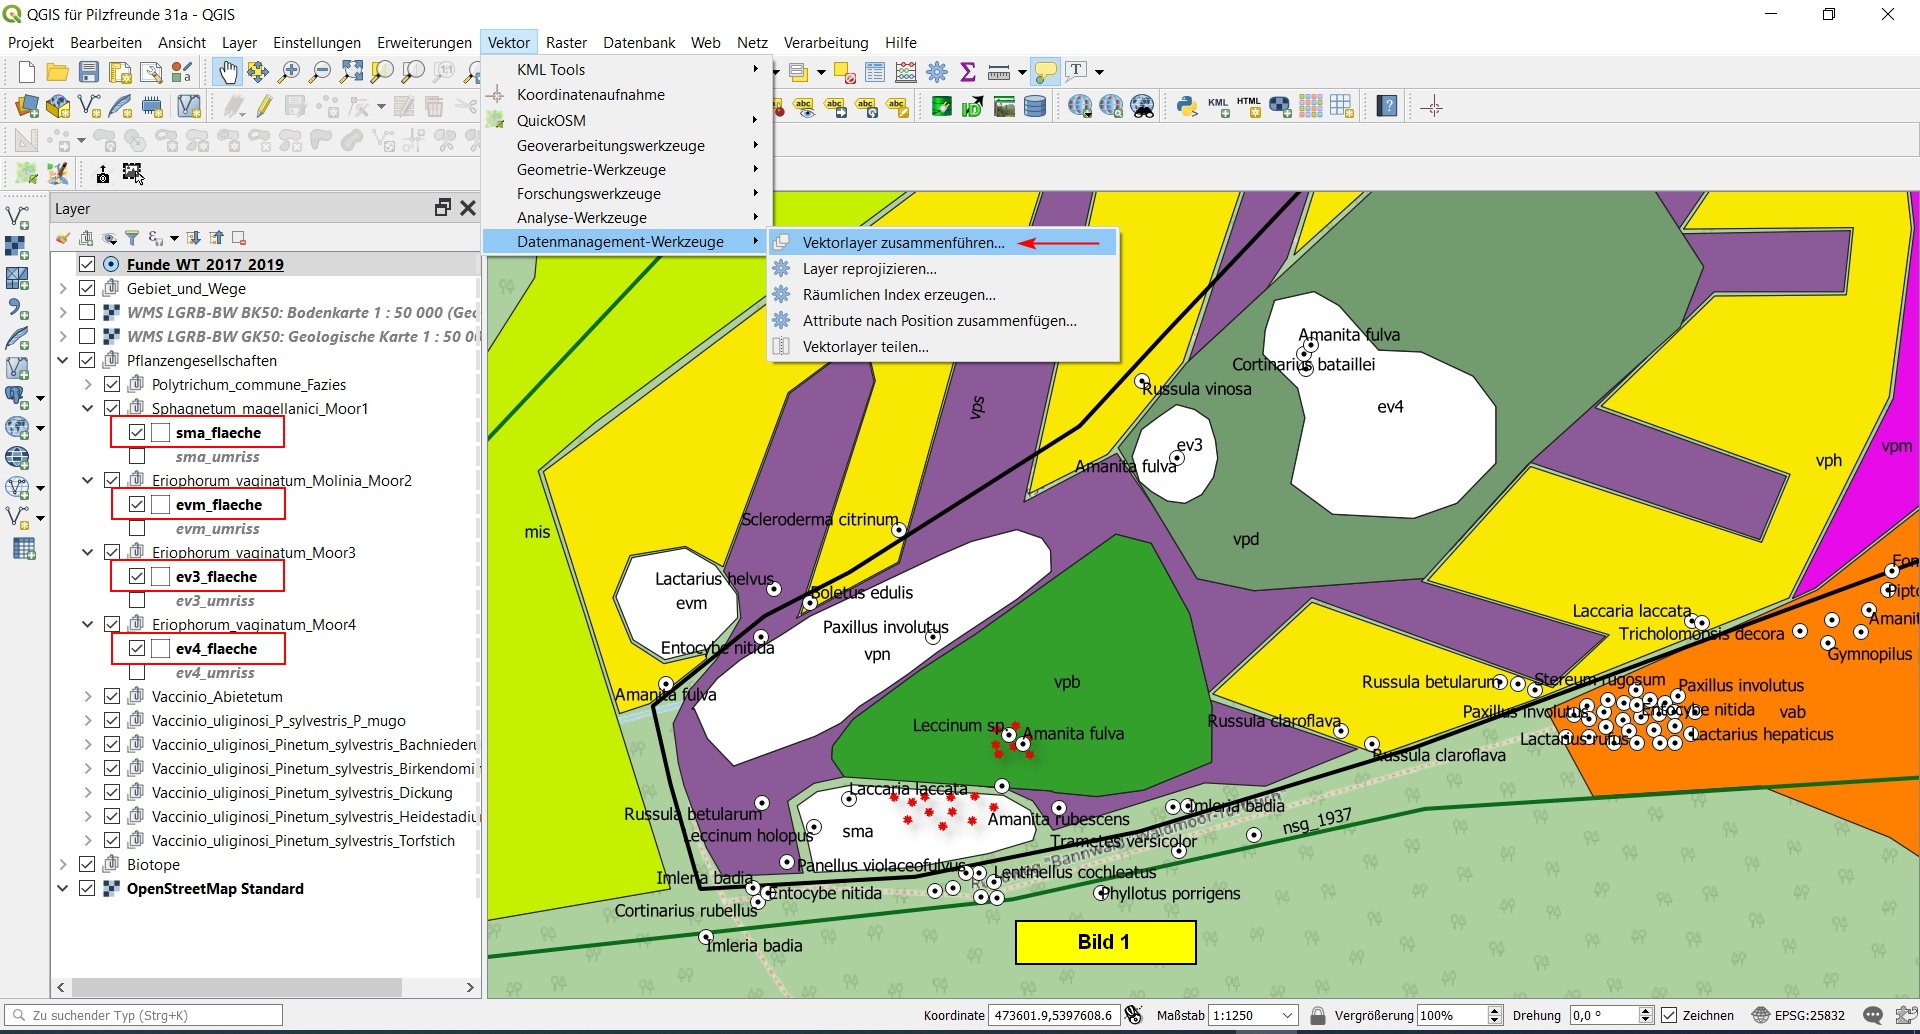Viewport: 1920px width, 1034px height.
Task: Toggle the Zeichnen render checkbox
Action: [x=1669, y=1015]
